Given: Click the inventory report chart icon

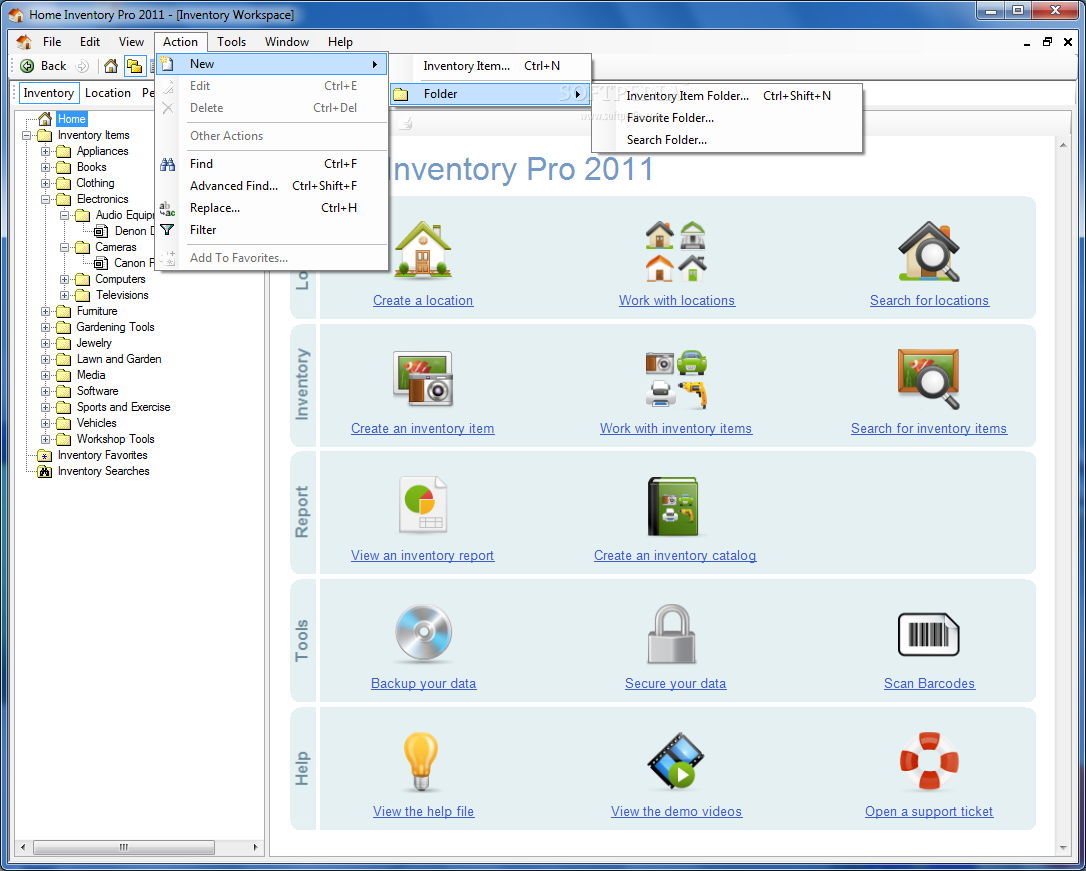Looking at the screenshot, I should (x=422, y=505).
